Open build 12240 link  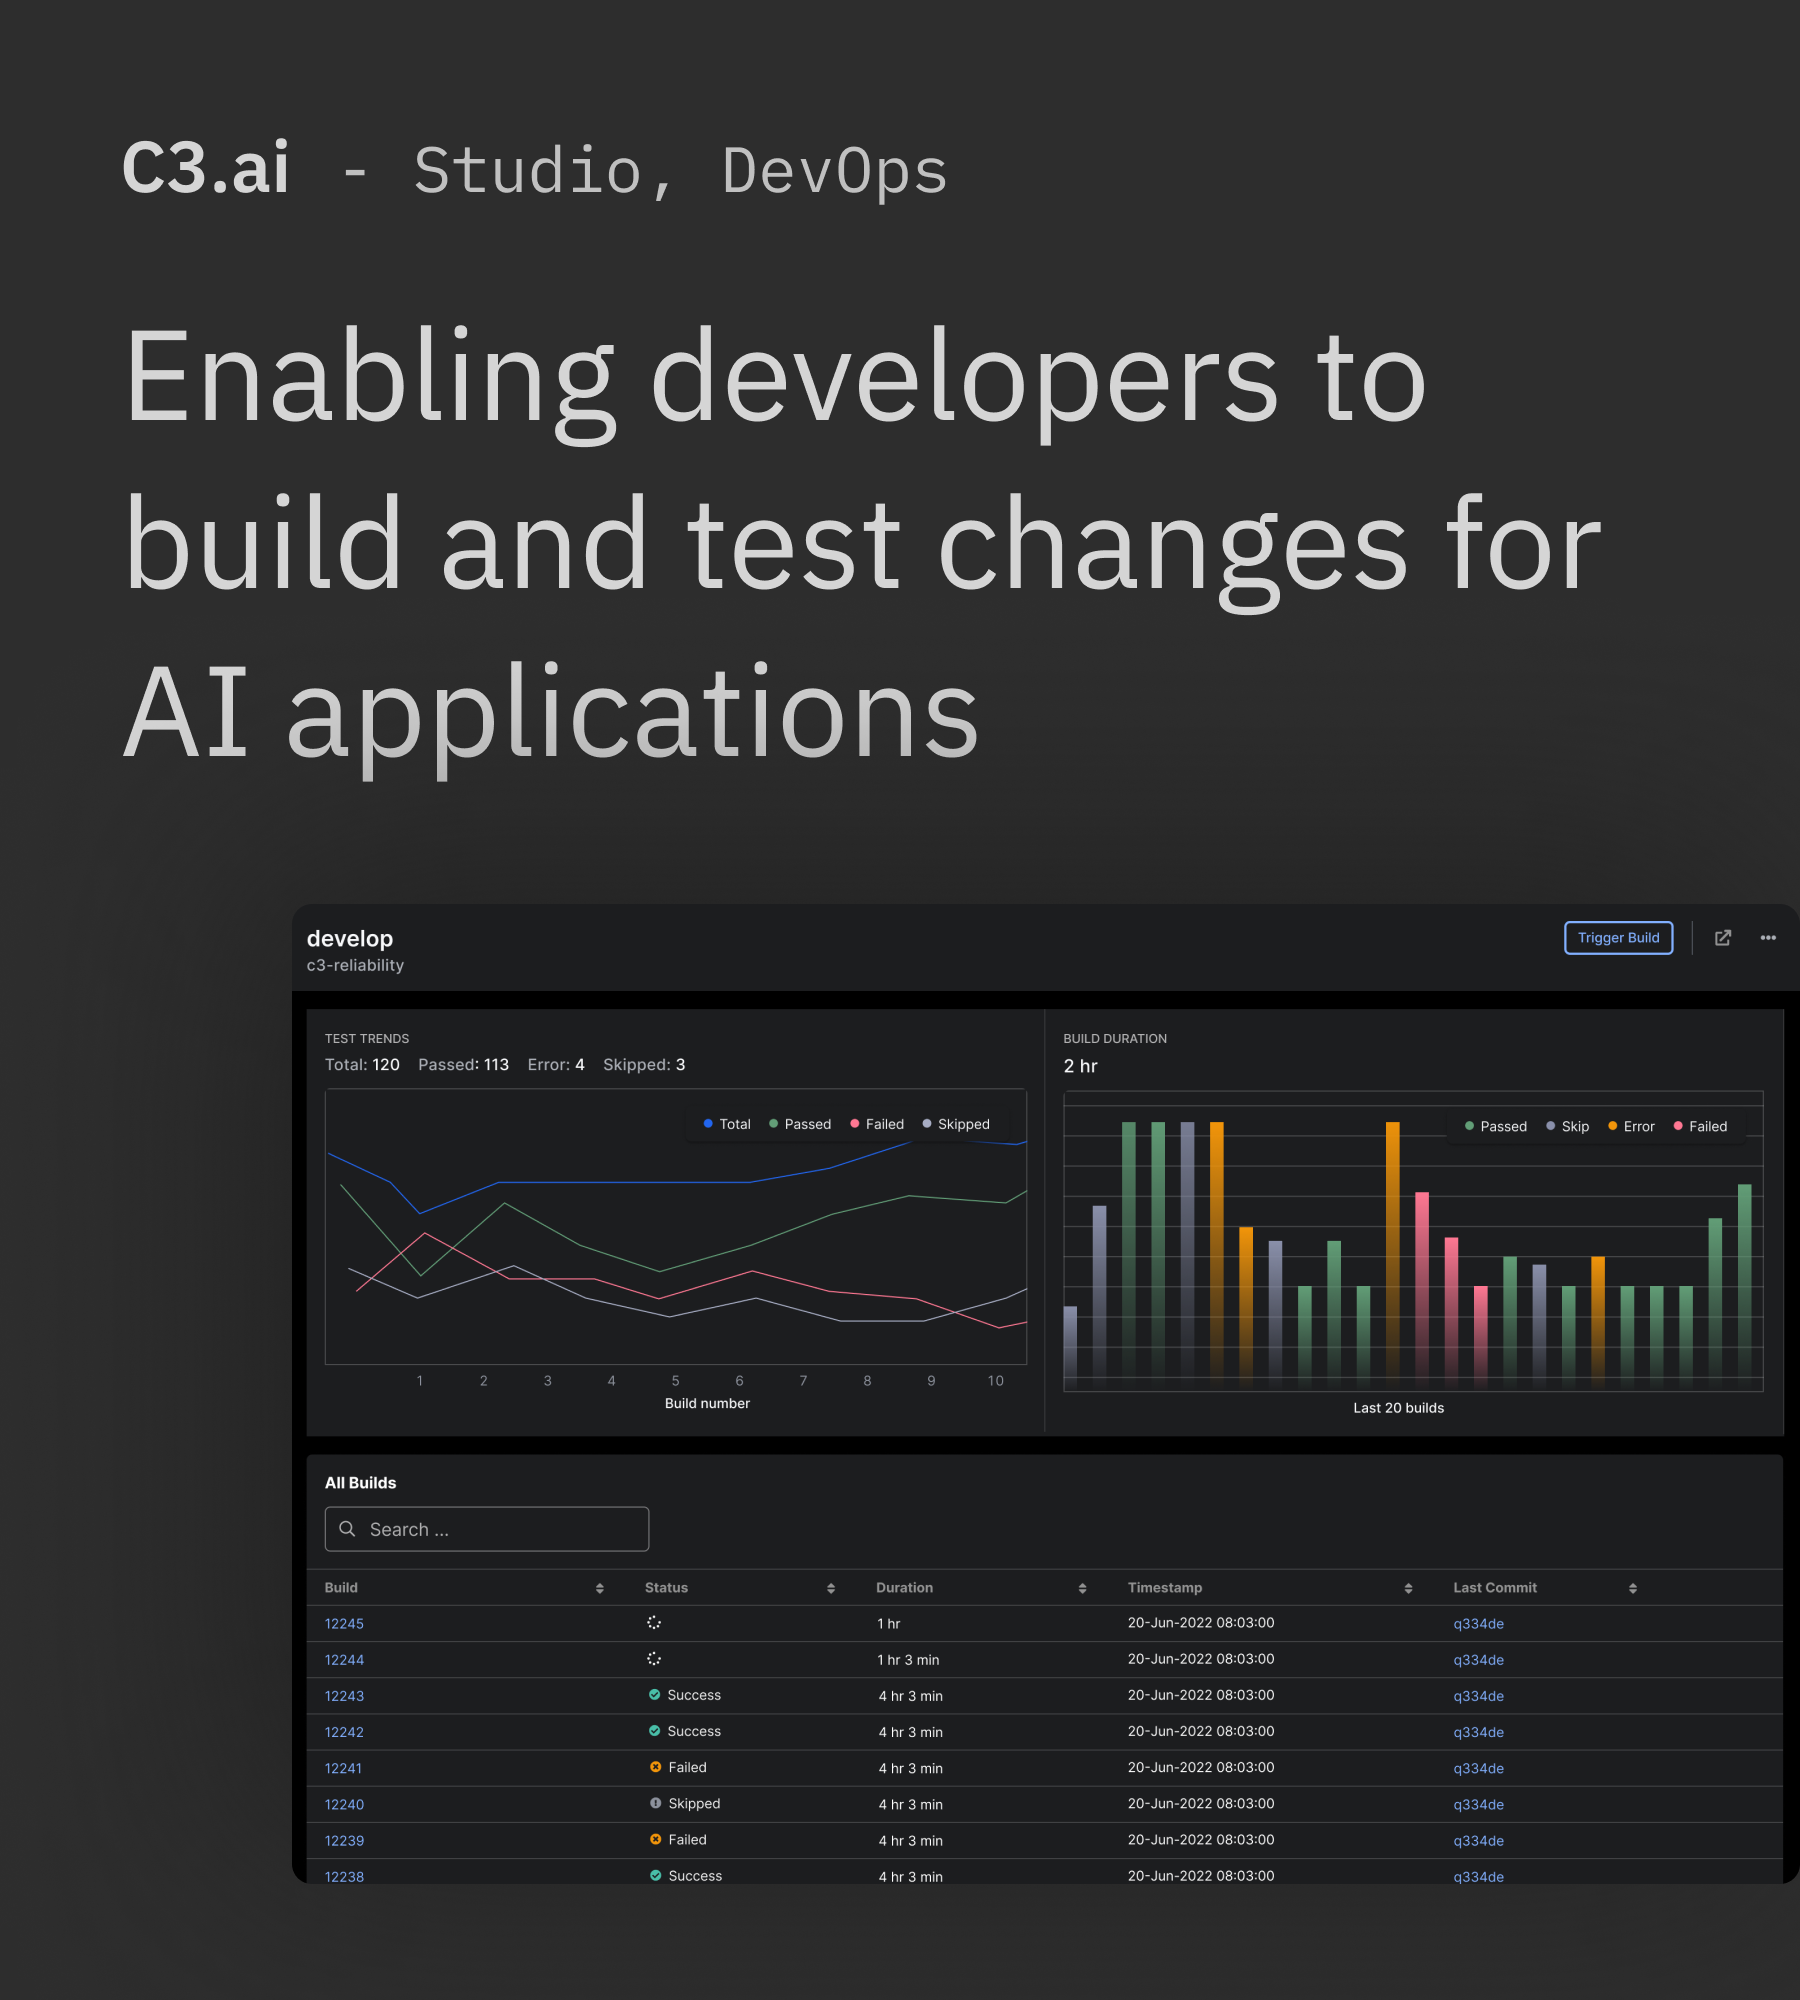pyautogui.click(x=344, y=1804)
